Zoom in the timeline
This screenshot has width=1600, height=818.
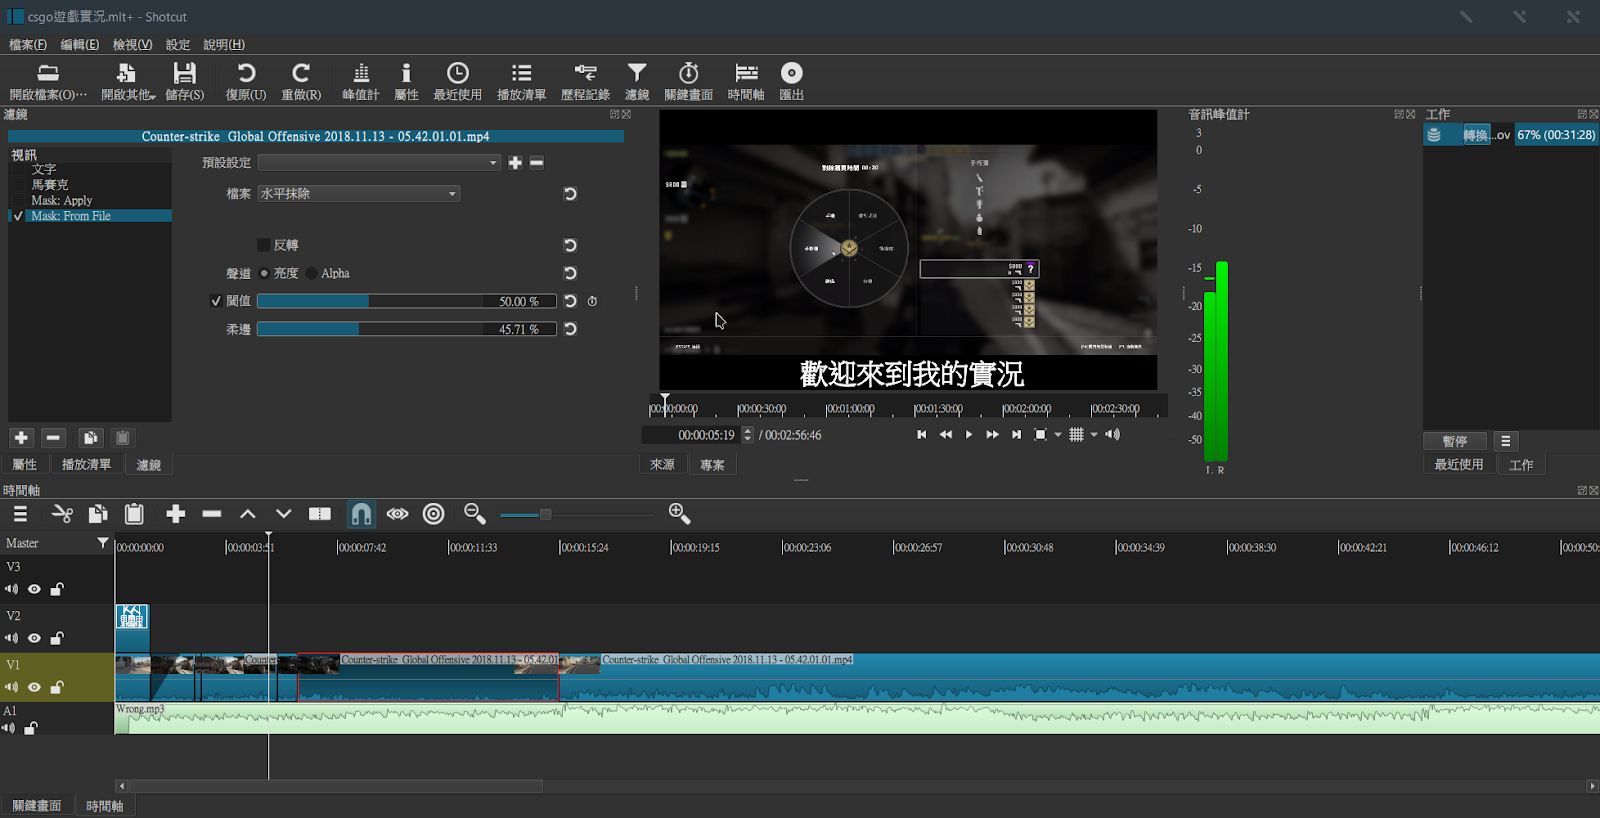pyautogui.click(x=679, y=514)
